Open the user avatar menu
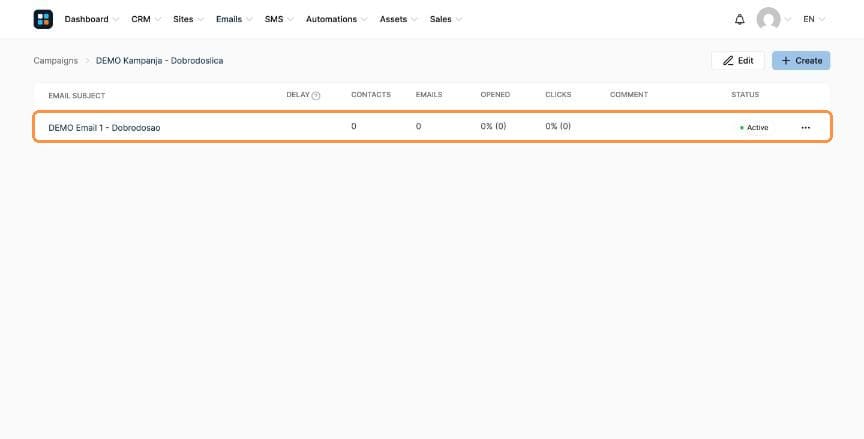 coord(768,19)
